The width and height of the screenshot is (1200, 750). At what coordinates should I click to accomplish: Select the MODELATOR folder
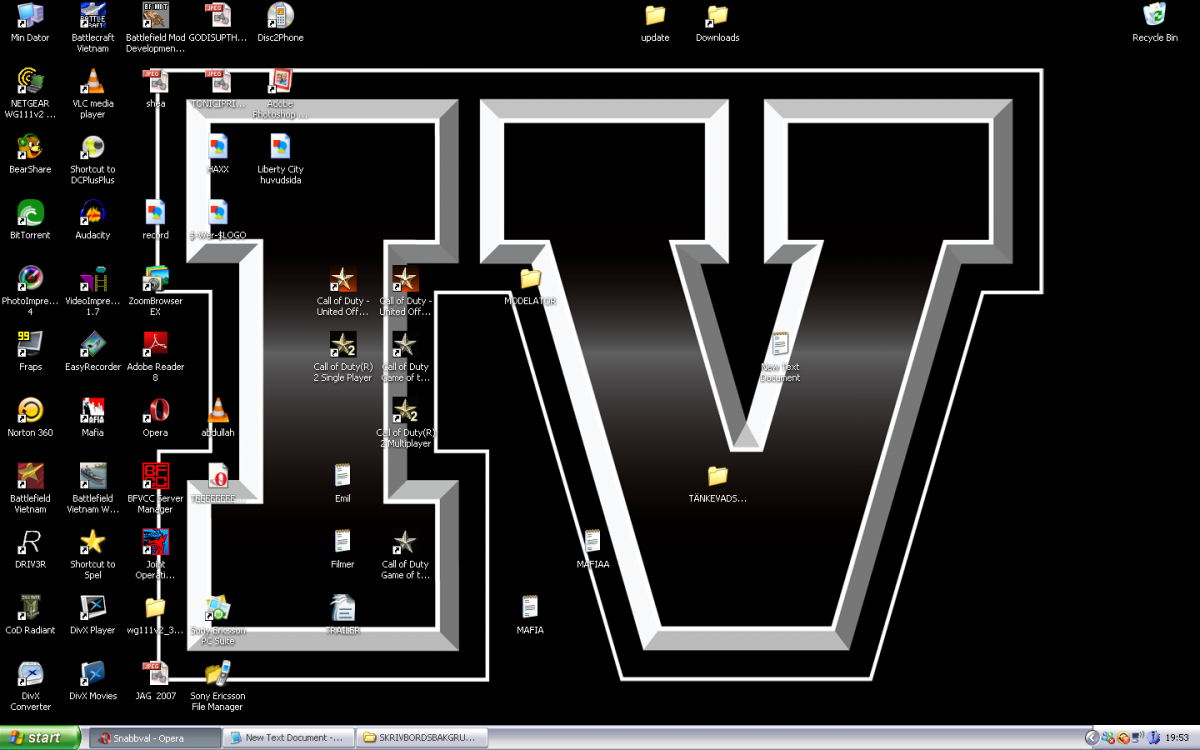(530, 279)
